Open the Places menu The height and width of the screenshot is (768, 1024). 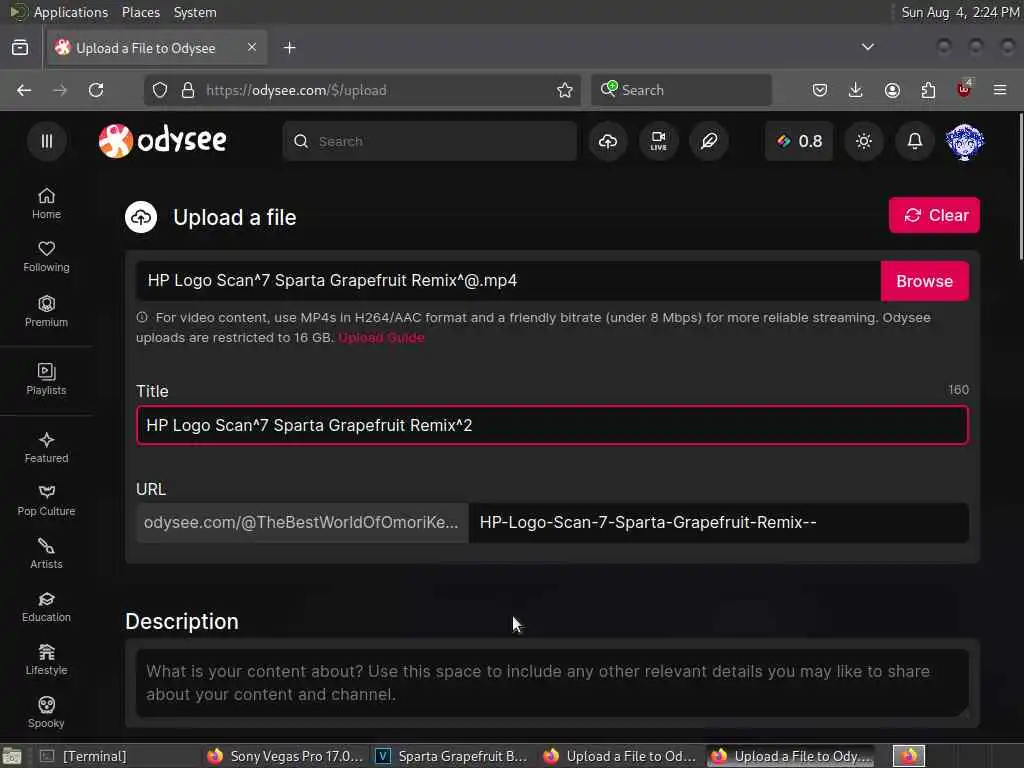coord(140,12)
